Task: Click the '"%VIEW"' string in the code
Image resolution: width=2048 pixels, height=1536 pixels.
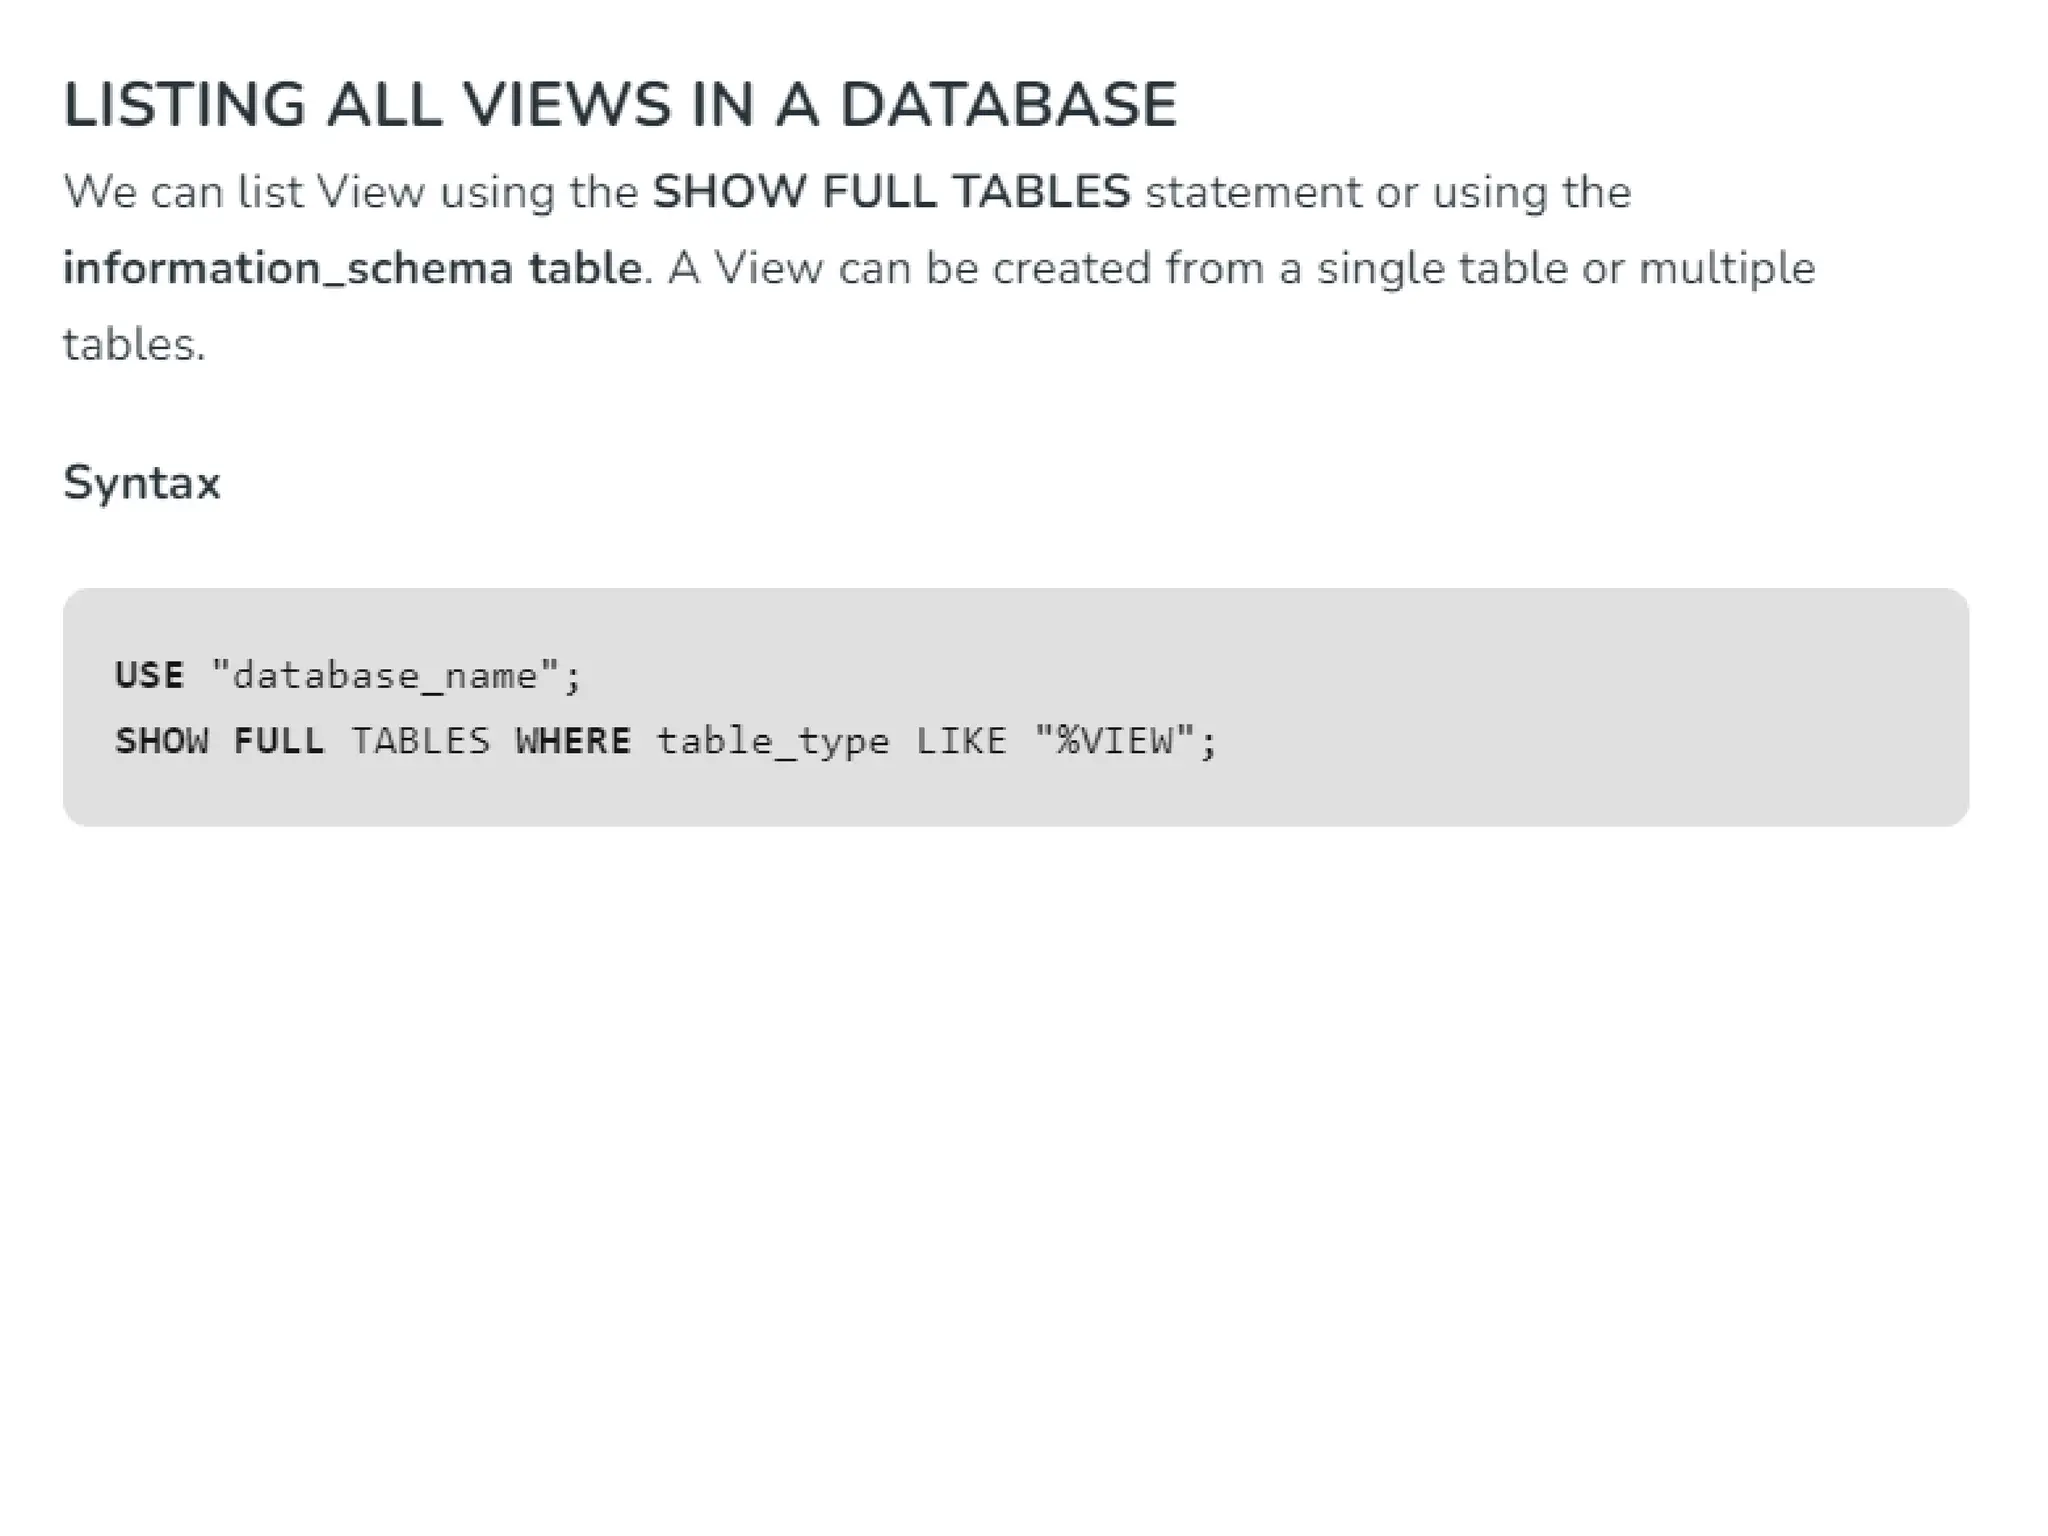Action: pos(1115,741)
